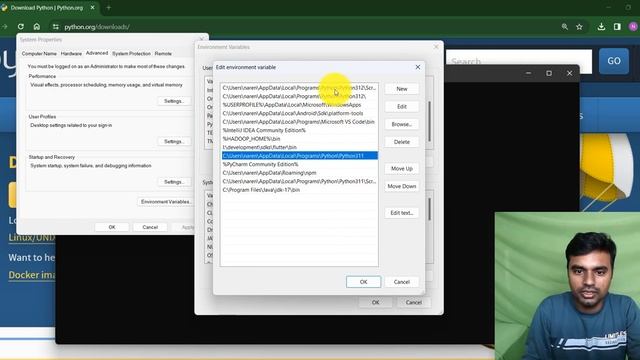Close the Download Python tab
The image size is (640, 360).
coord(93,7)
